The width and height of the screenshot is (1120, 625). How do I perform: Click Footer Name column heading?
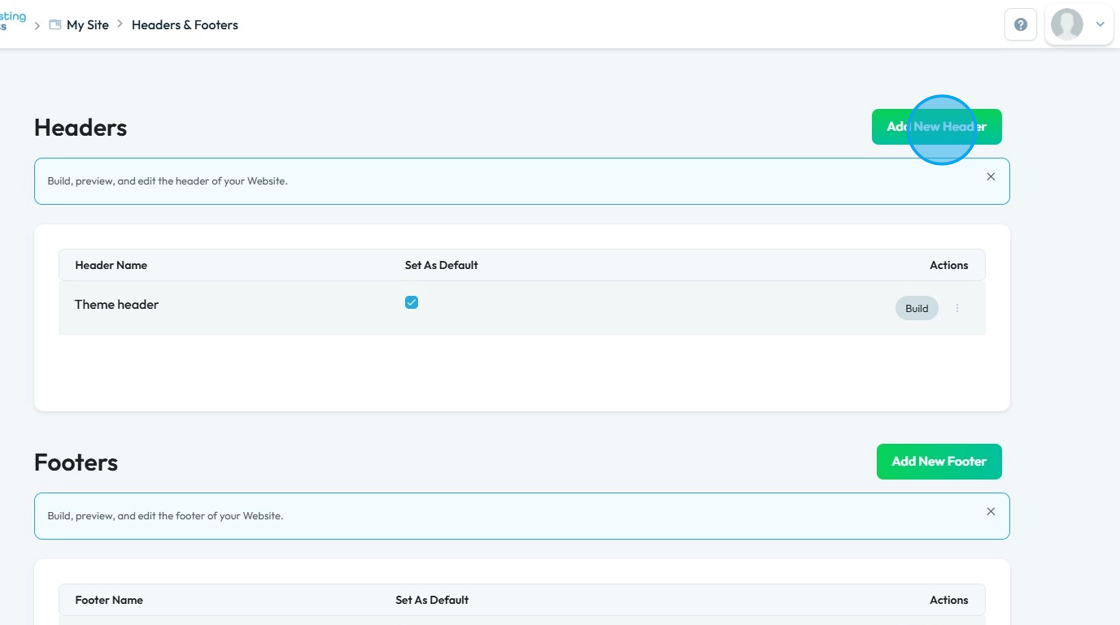(109, 600)
